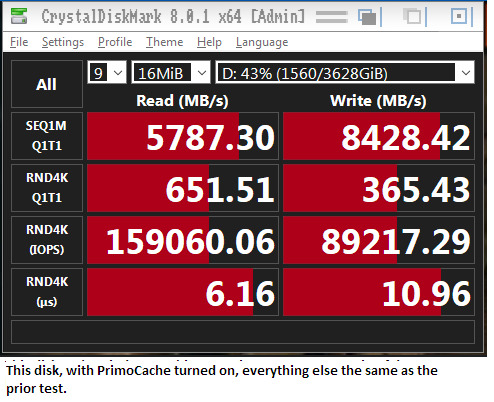The width and height of the screenshot is (494, 402).
Task: Minimize the CrystalDiskMark window
Action: [331, 16]
